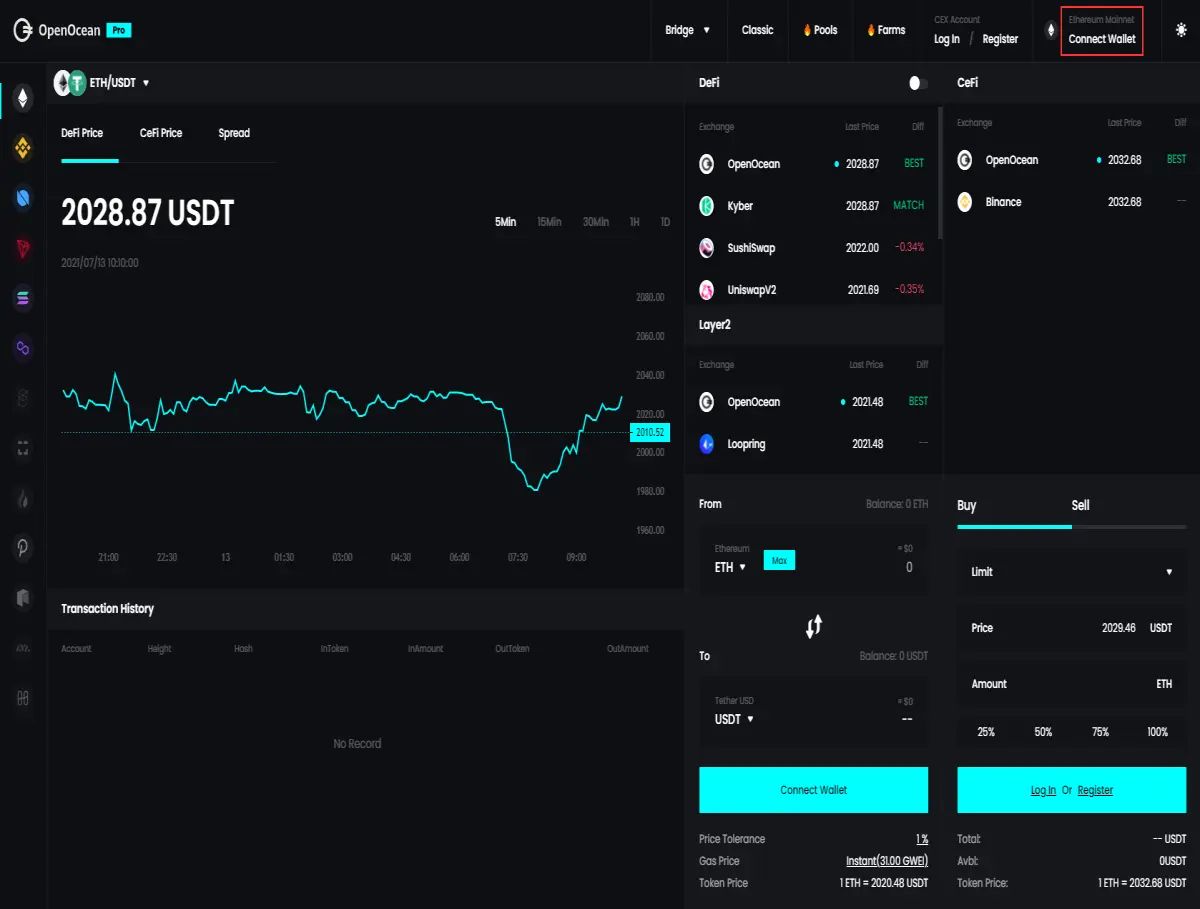Viewport: 1200px width, 909px height.
Task: Toggle the light/dark theme sun icon
Action: click(1181, 30)
